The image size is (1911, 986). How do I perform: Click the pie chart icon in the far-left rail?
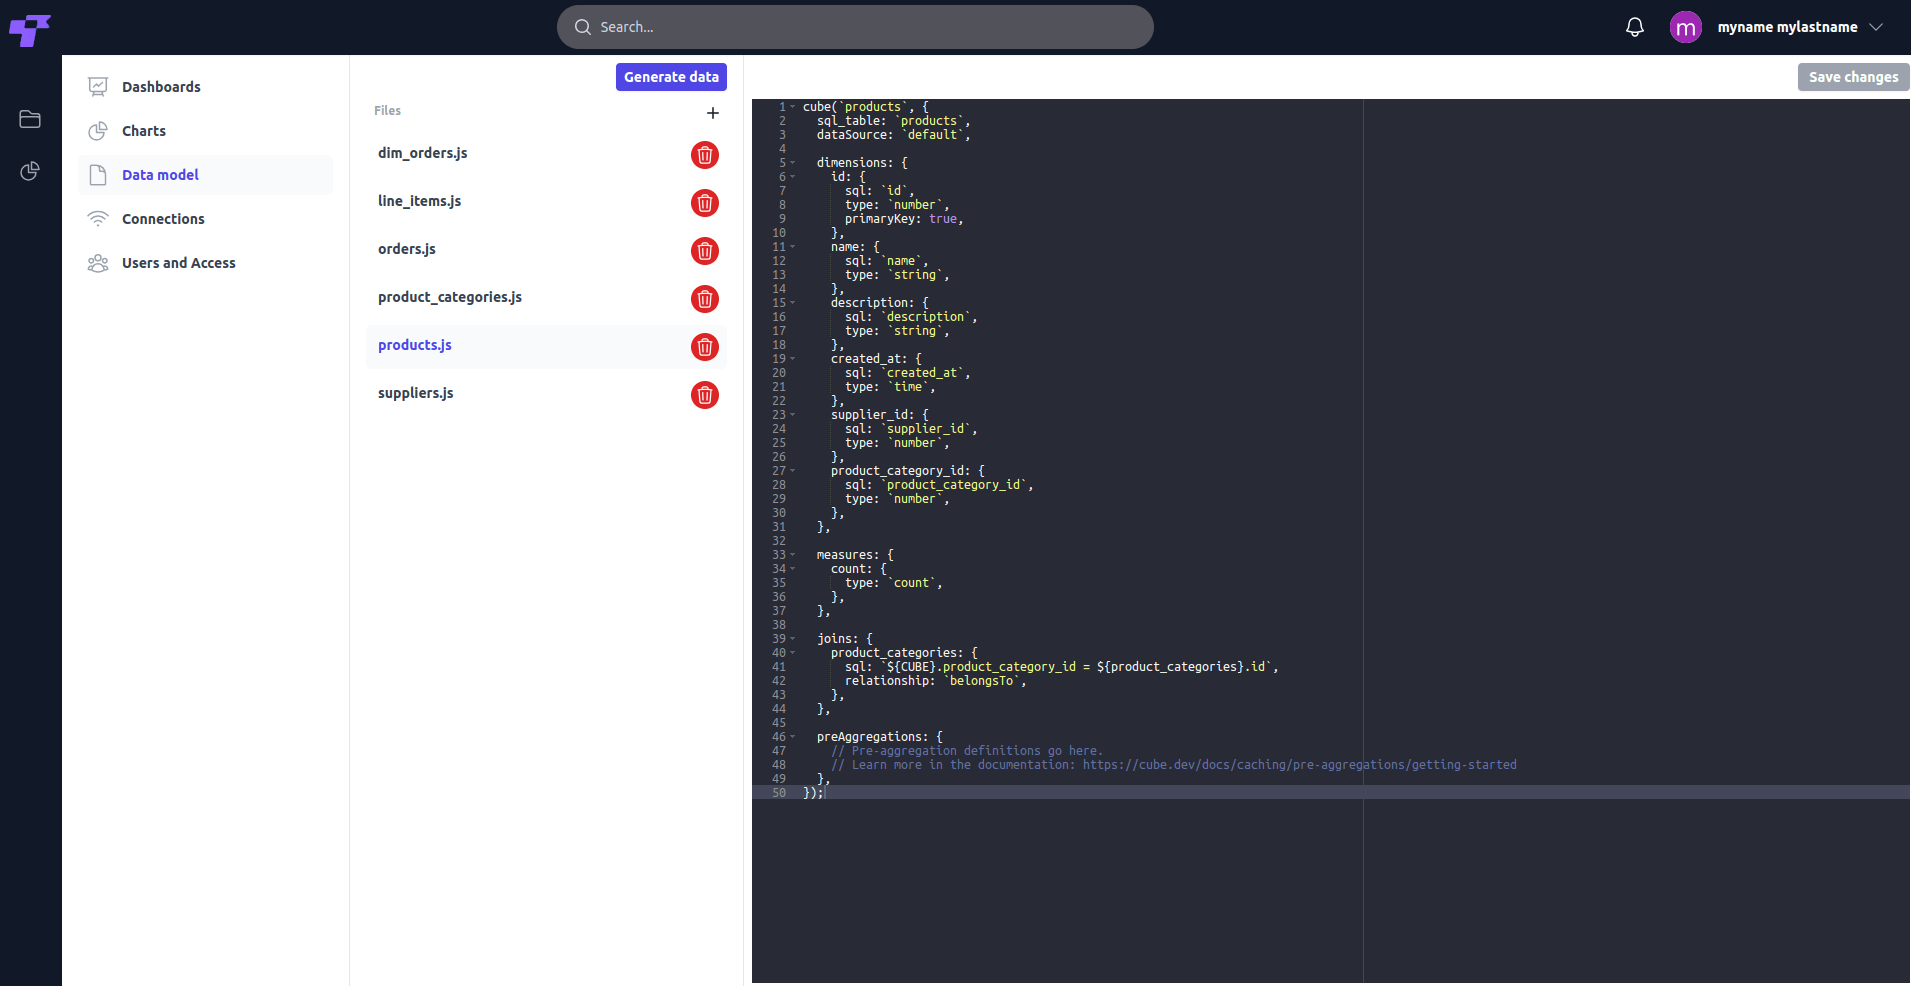29,171
